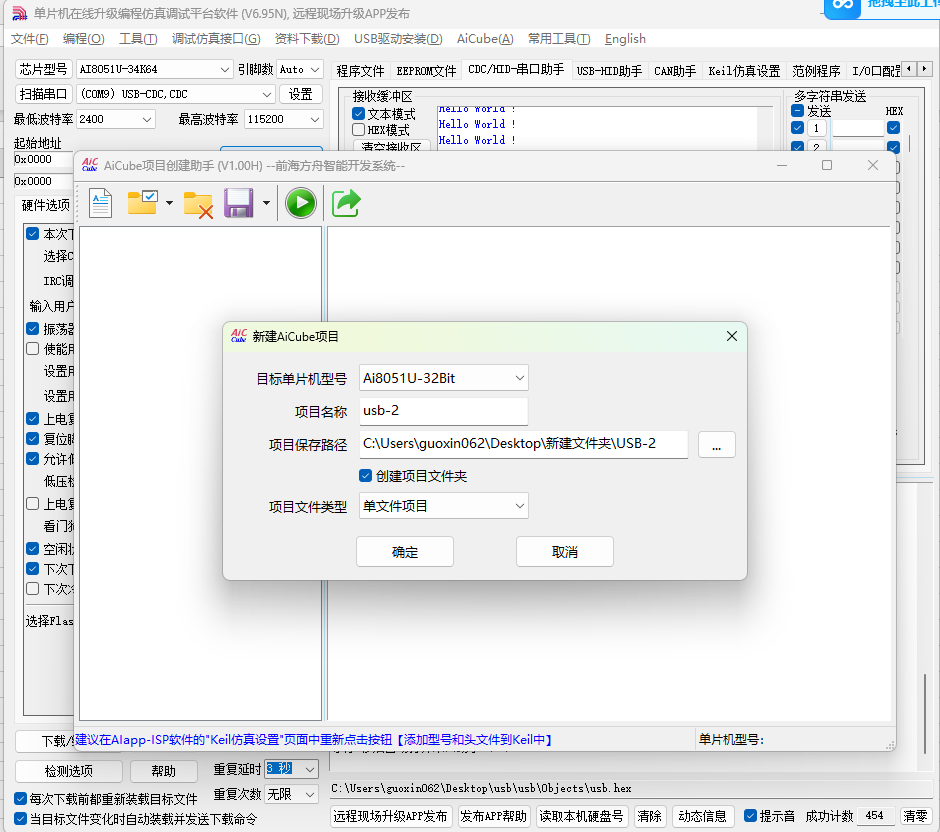Click the 发布APP帮助 button

point(493,816)
